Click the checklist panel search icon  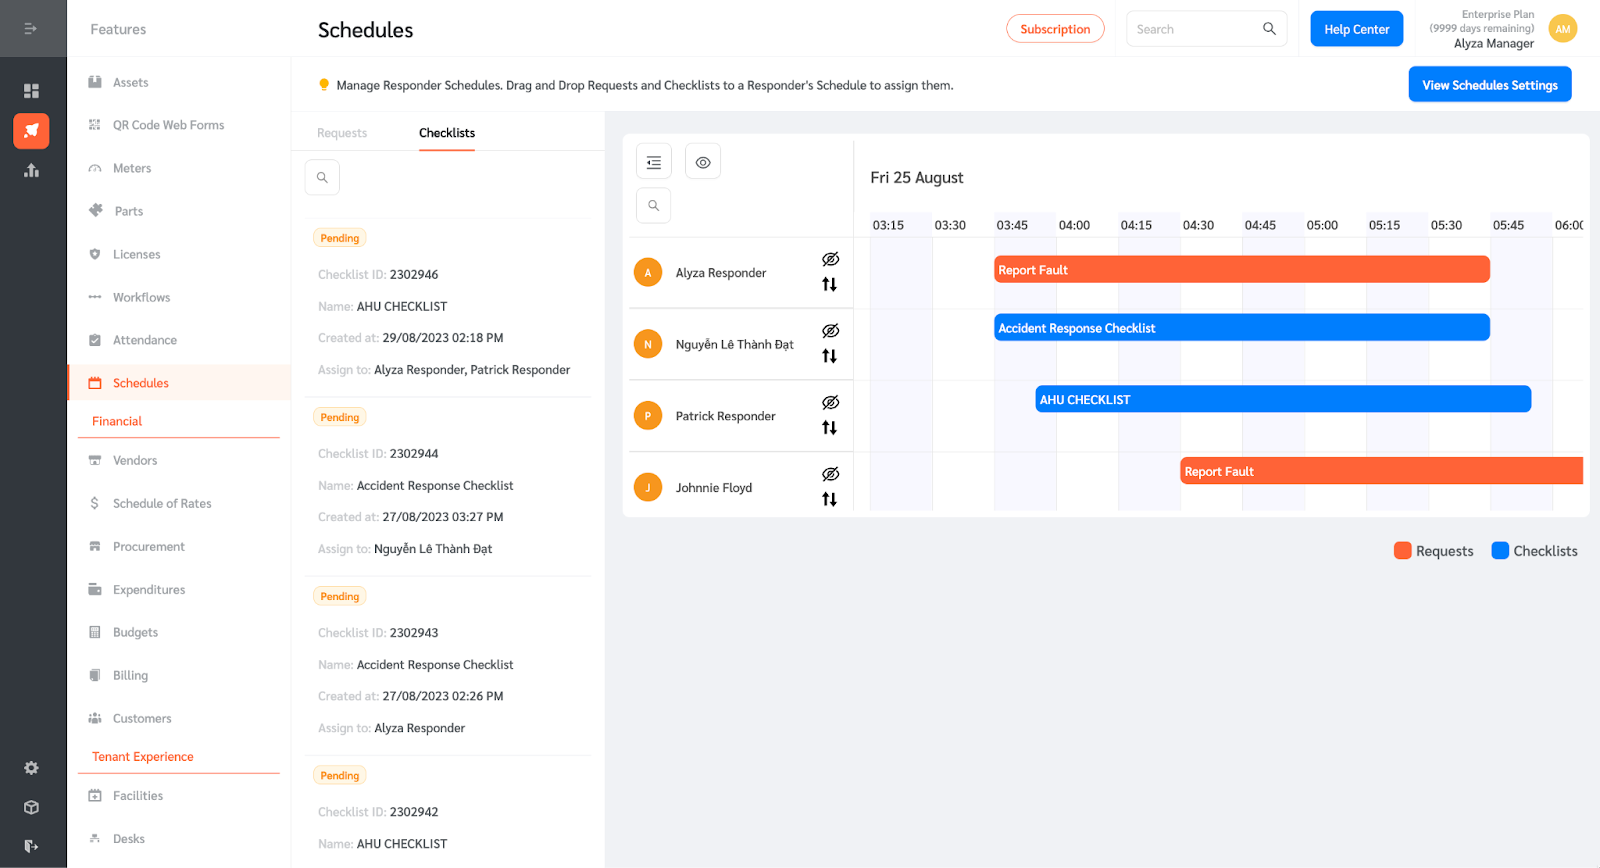click(x=322, y=177)
